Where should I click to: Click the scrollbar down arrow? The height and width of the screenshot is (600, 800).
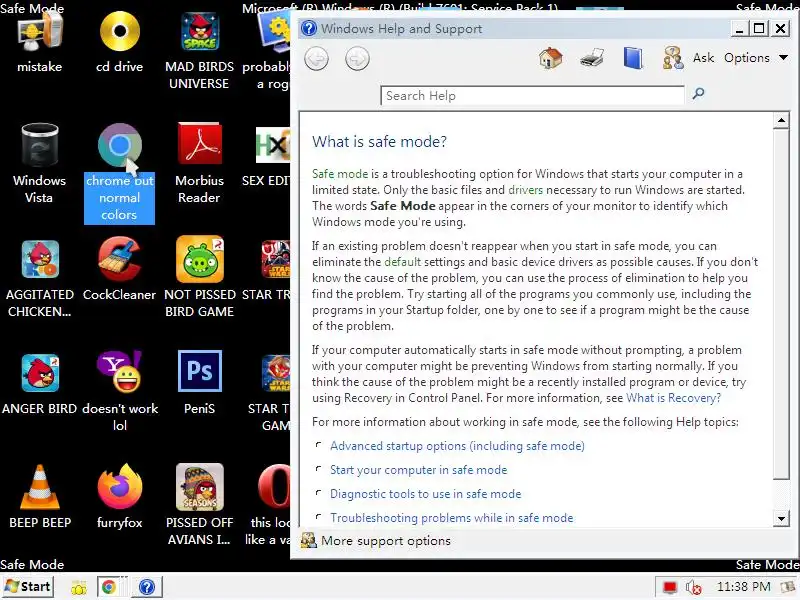(x=781, y=519)
